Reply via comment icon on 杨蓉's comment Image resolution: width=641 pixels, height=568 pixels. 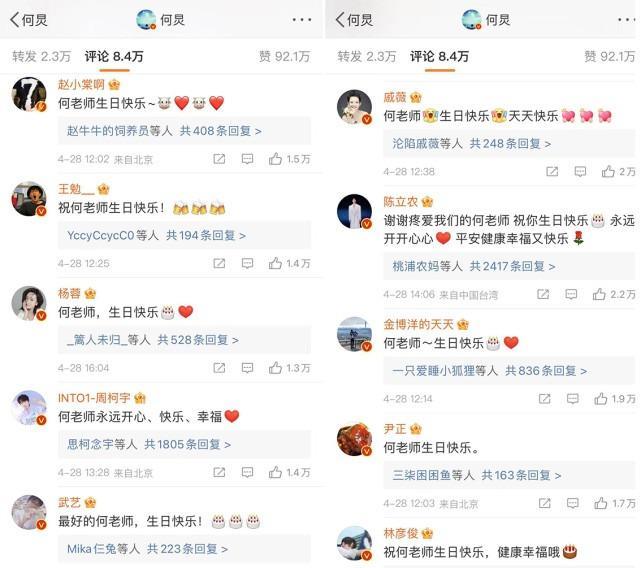(247, 368)
